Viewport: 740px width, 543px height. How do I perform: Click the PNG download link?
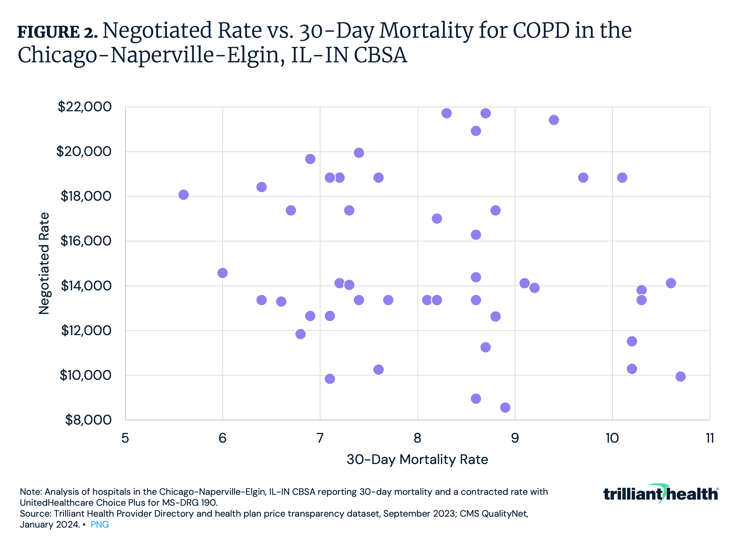click(100, 524)
